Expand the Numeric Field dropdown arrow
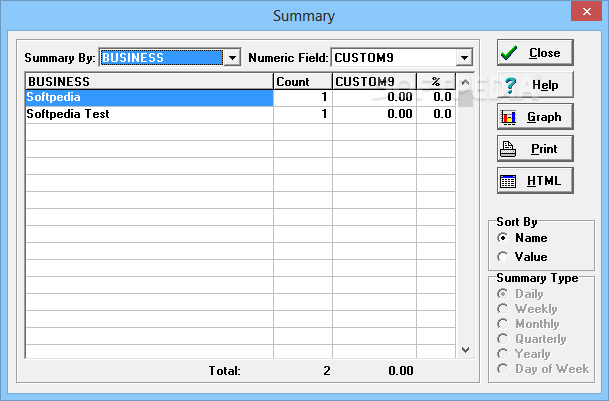 (464, 58)
